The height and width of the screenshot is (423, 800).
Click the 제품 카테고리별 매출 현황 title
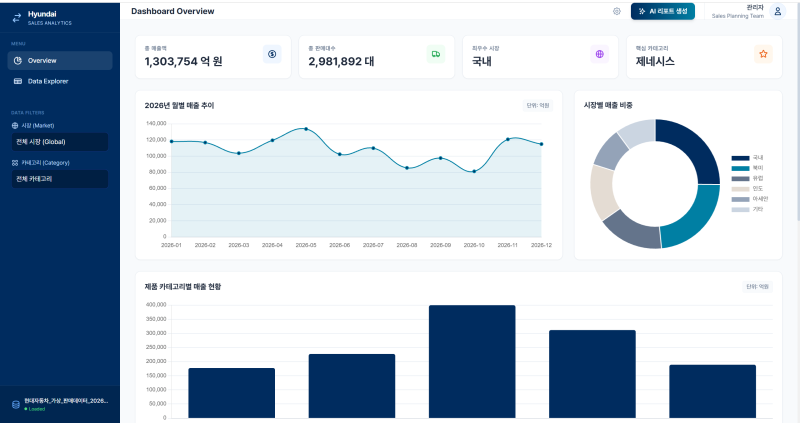183,287
